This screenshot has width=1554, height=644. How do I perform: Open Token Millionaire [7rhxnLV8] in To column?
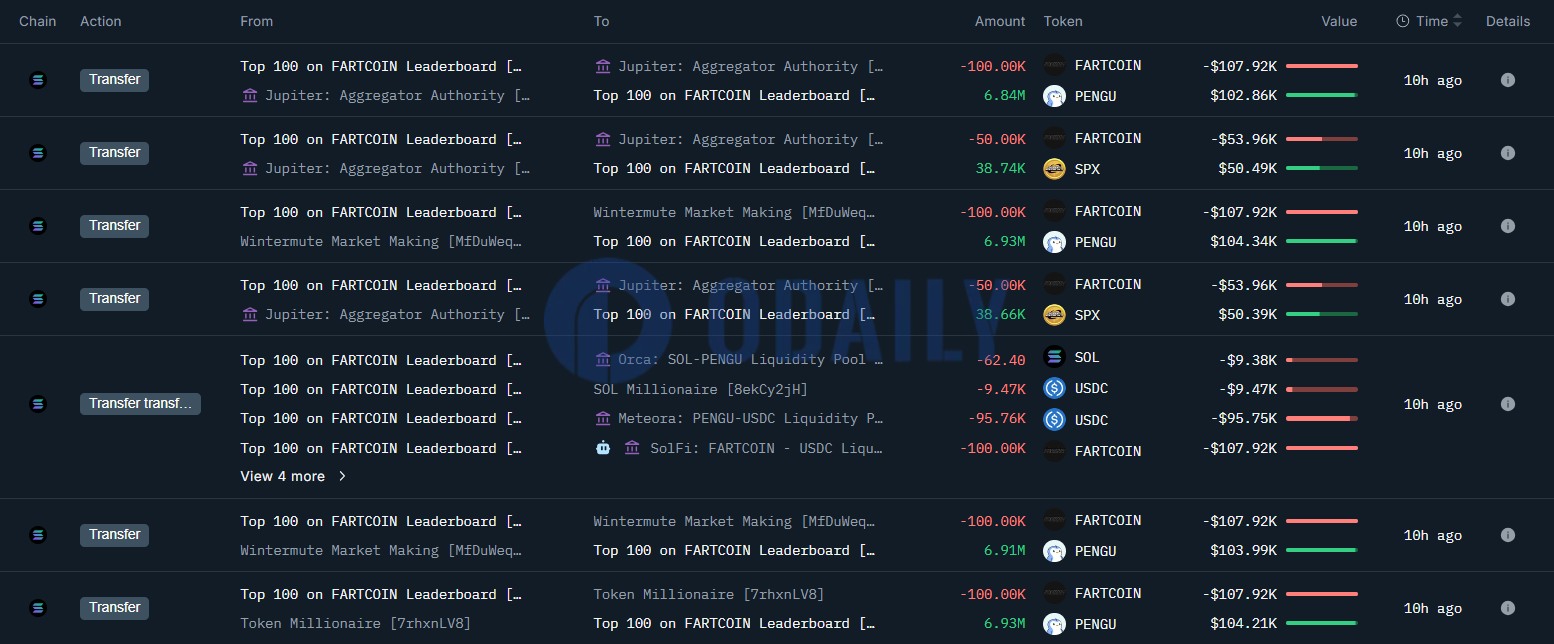tap(708, 594)
